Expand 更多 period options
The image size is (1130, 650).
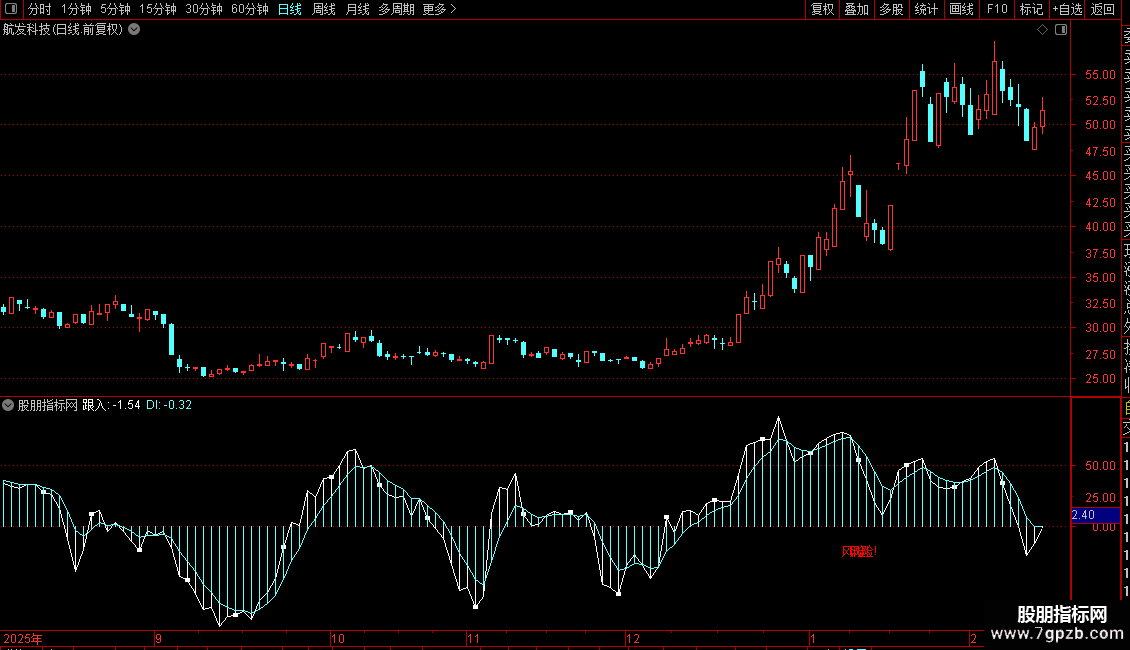[x=439, y=9]
